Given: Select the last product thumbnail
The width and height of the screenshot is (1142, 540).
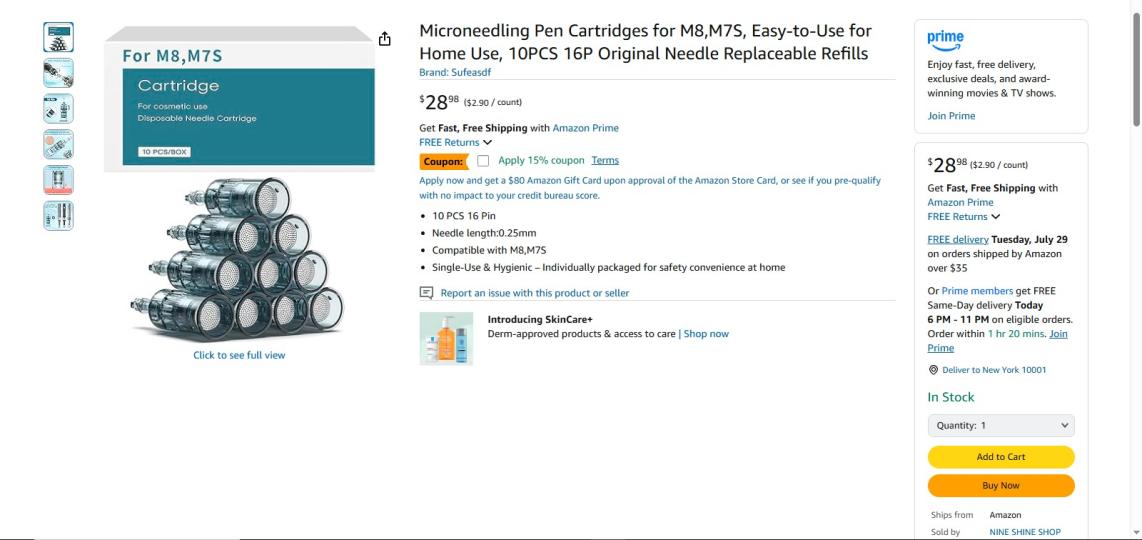Looking at the screenshot, I should point(58,216).
